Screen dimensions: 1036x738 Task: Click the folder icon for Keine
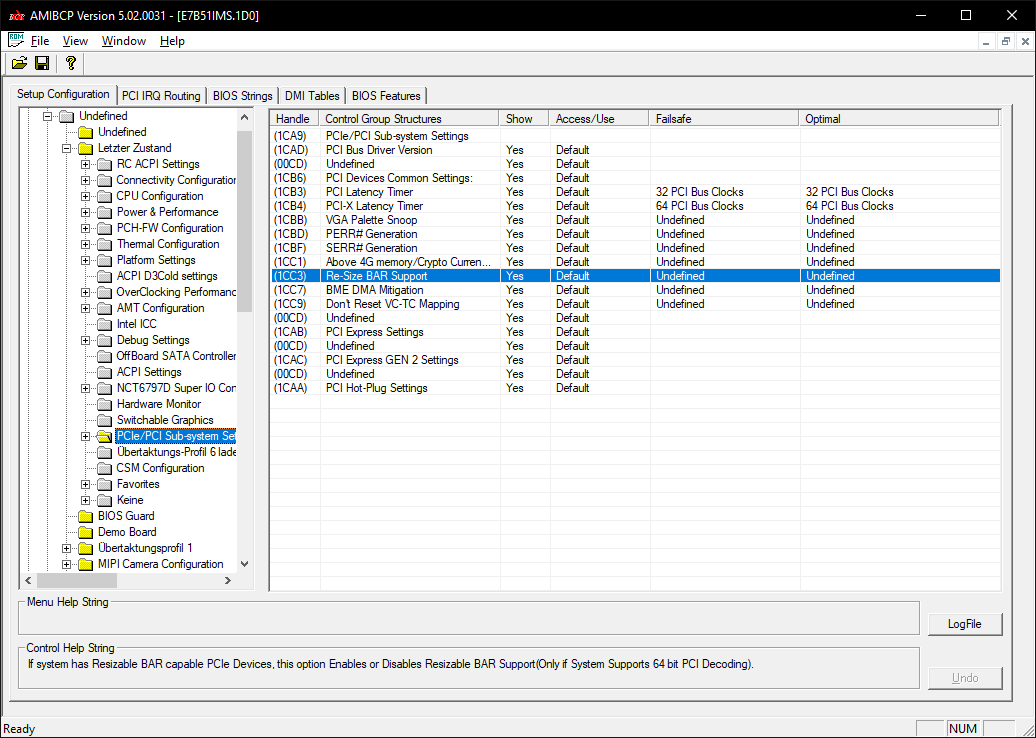pyautogui.click(x=104, y=500)
